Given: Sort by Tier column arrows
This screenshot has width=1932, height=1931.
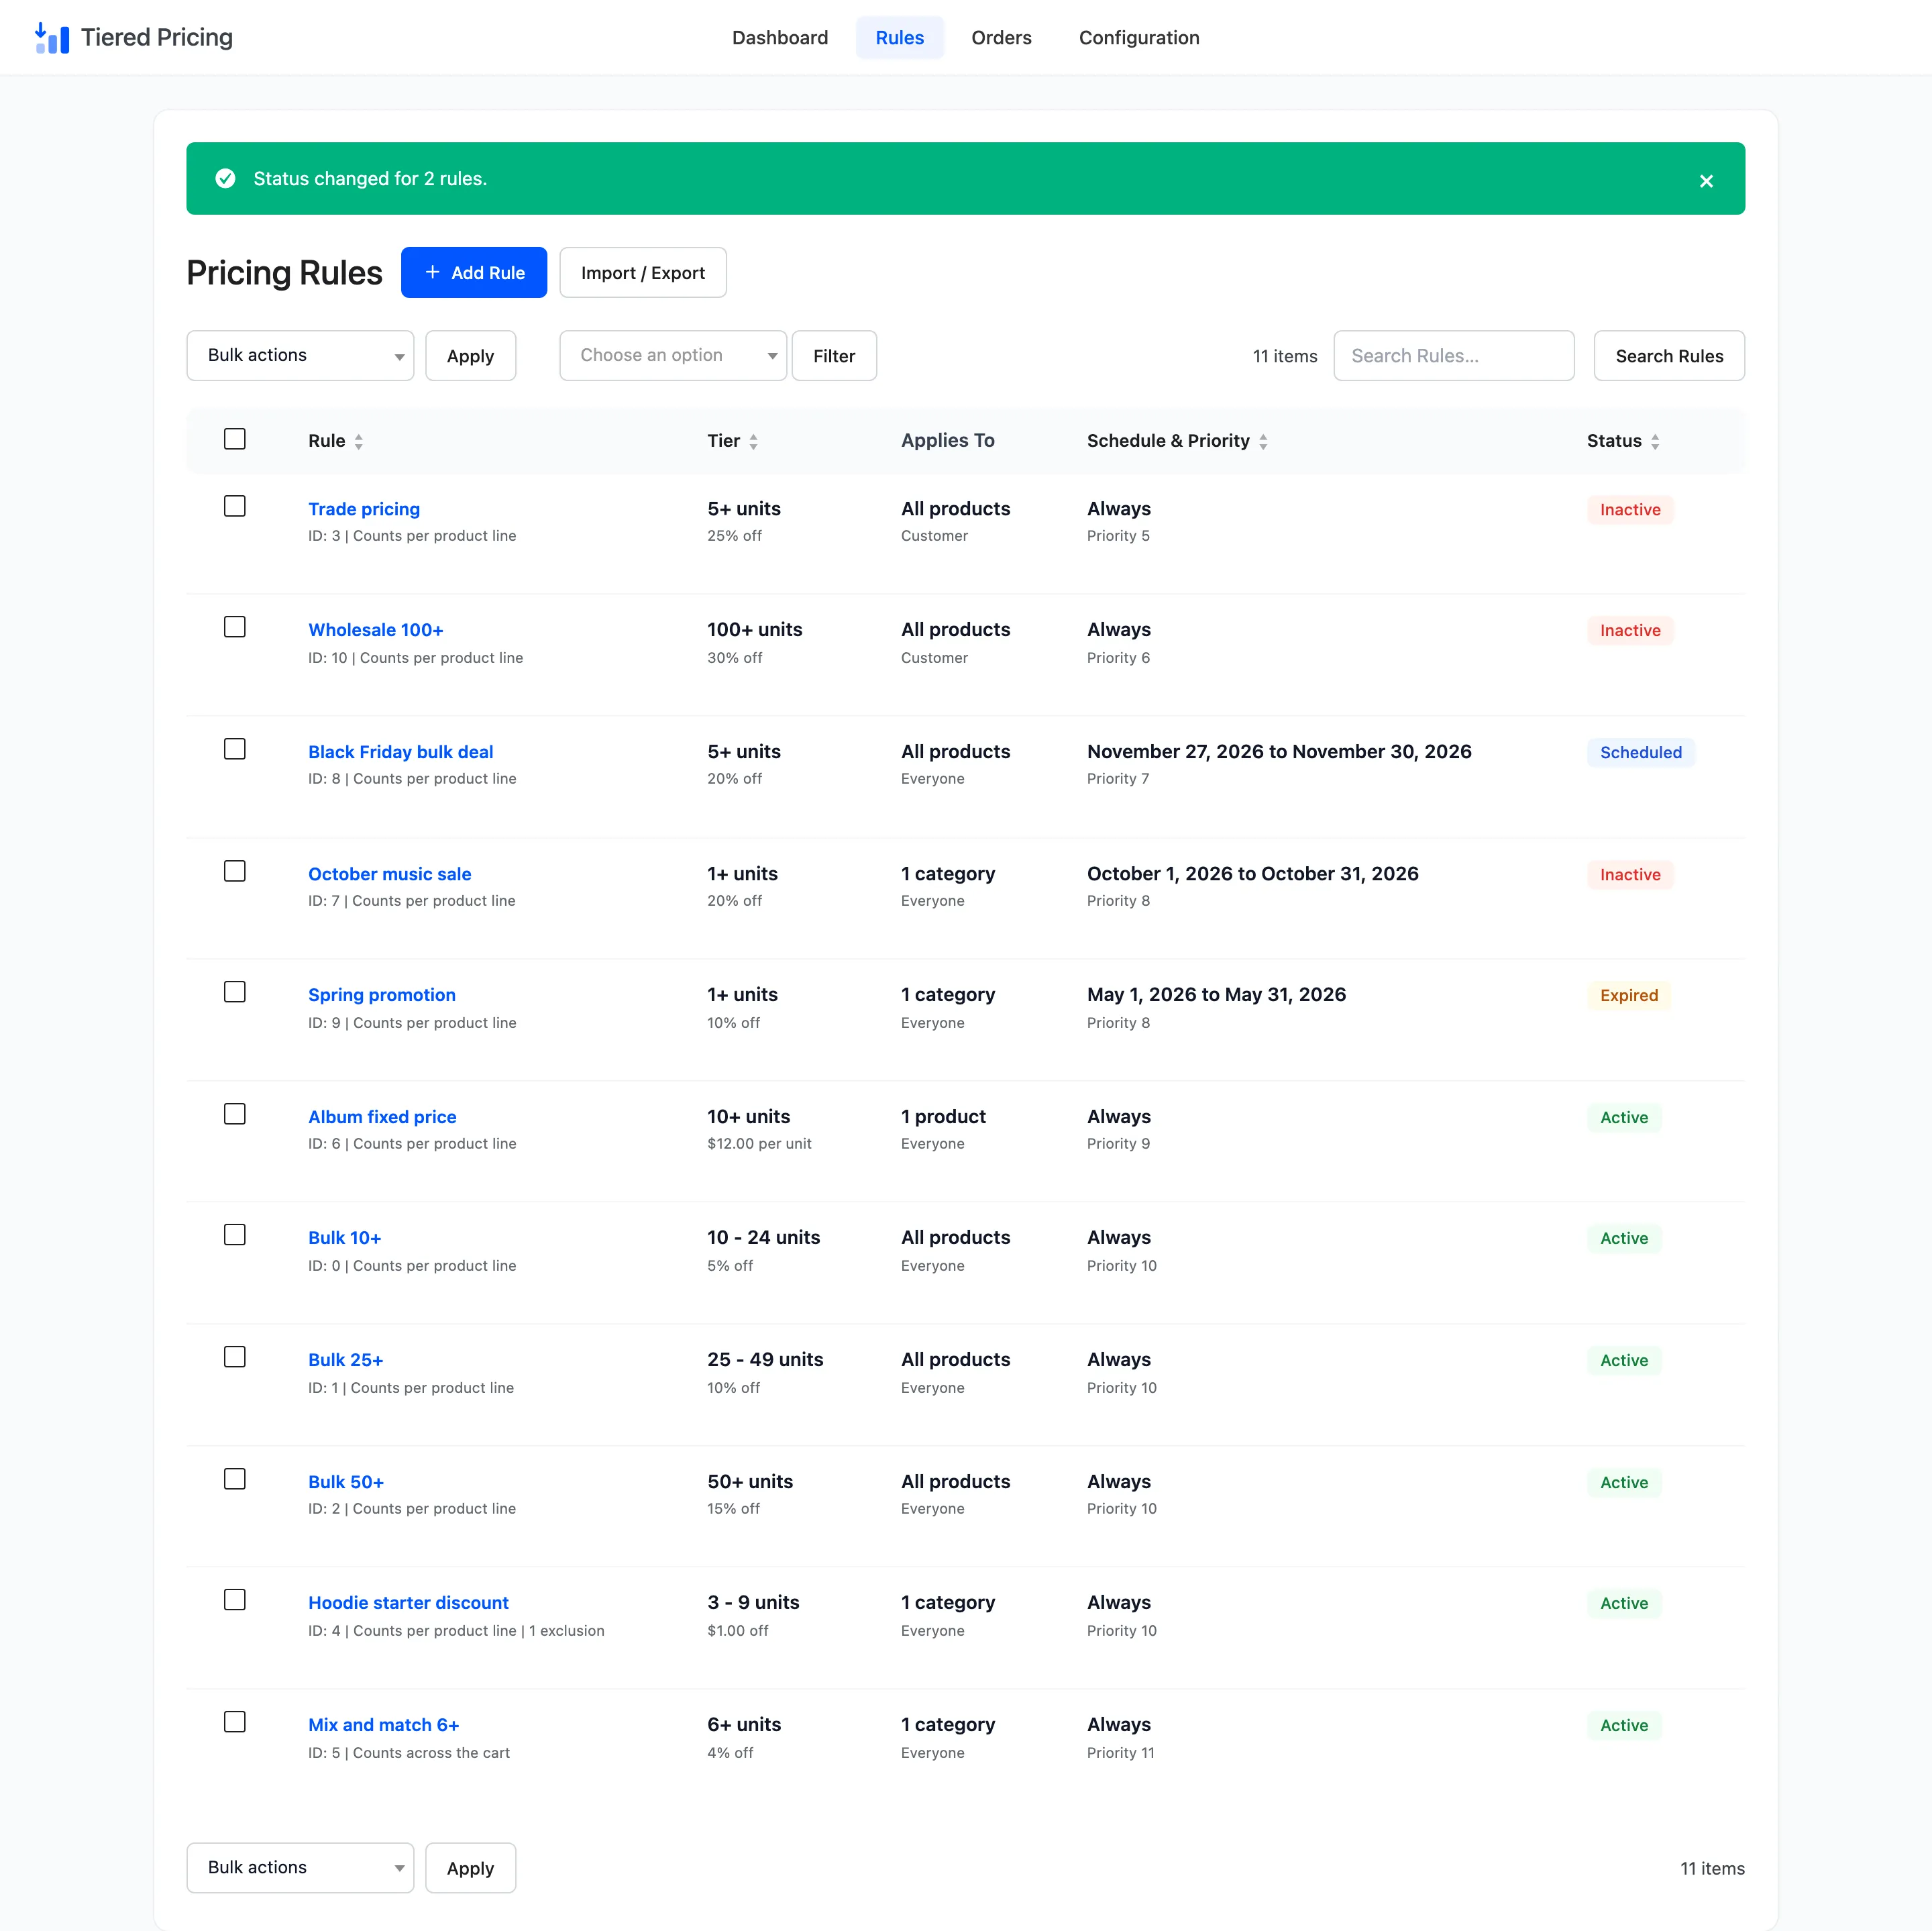Looking at the screenshot, I should (x=753, y=441).
